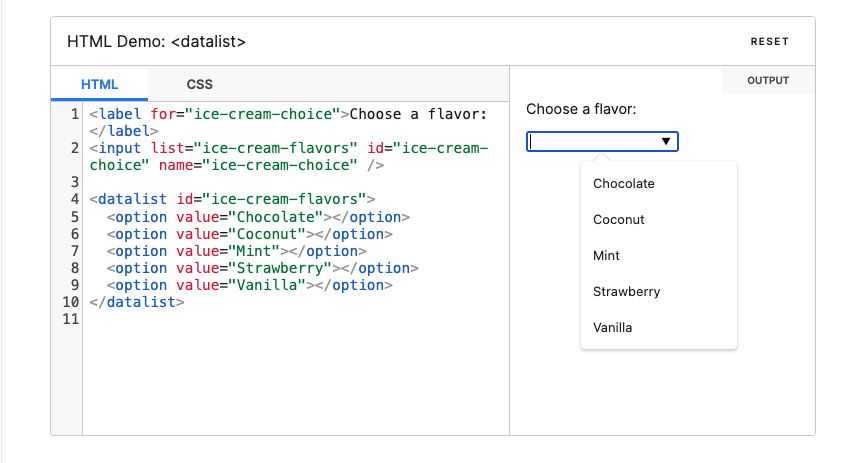Click the datalist dropdown arrow

[x=665, y=141]
